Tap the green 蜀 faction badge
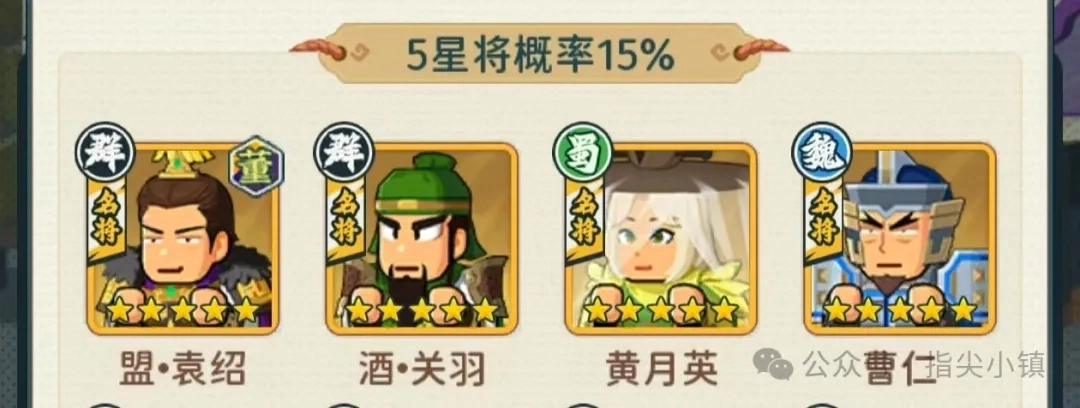 click(583, 152)
